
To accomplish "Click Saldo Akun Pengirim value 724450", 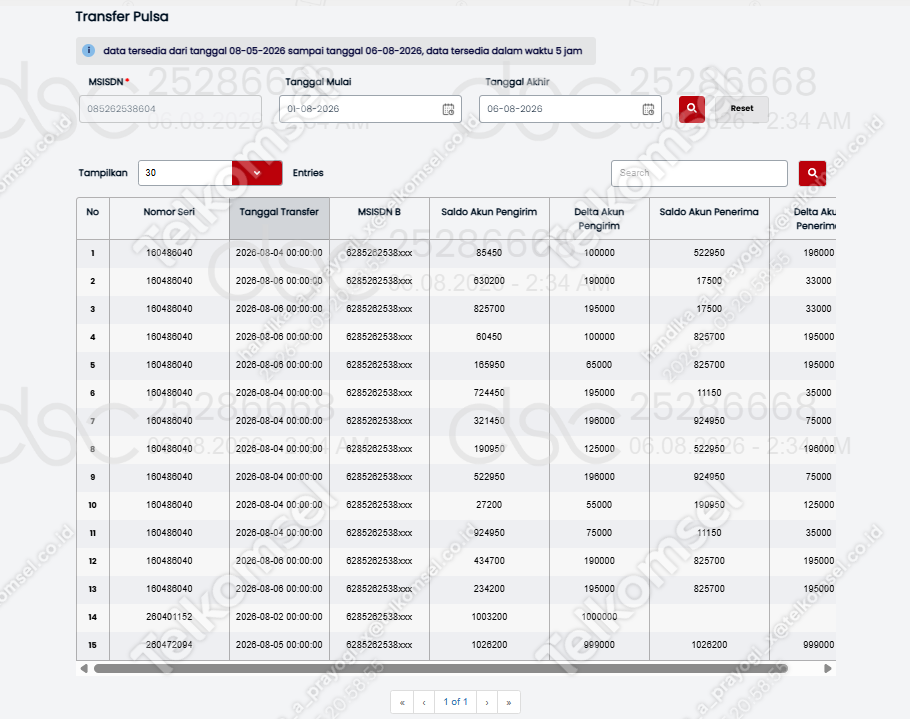I will 489,393.
